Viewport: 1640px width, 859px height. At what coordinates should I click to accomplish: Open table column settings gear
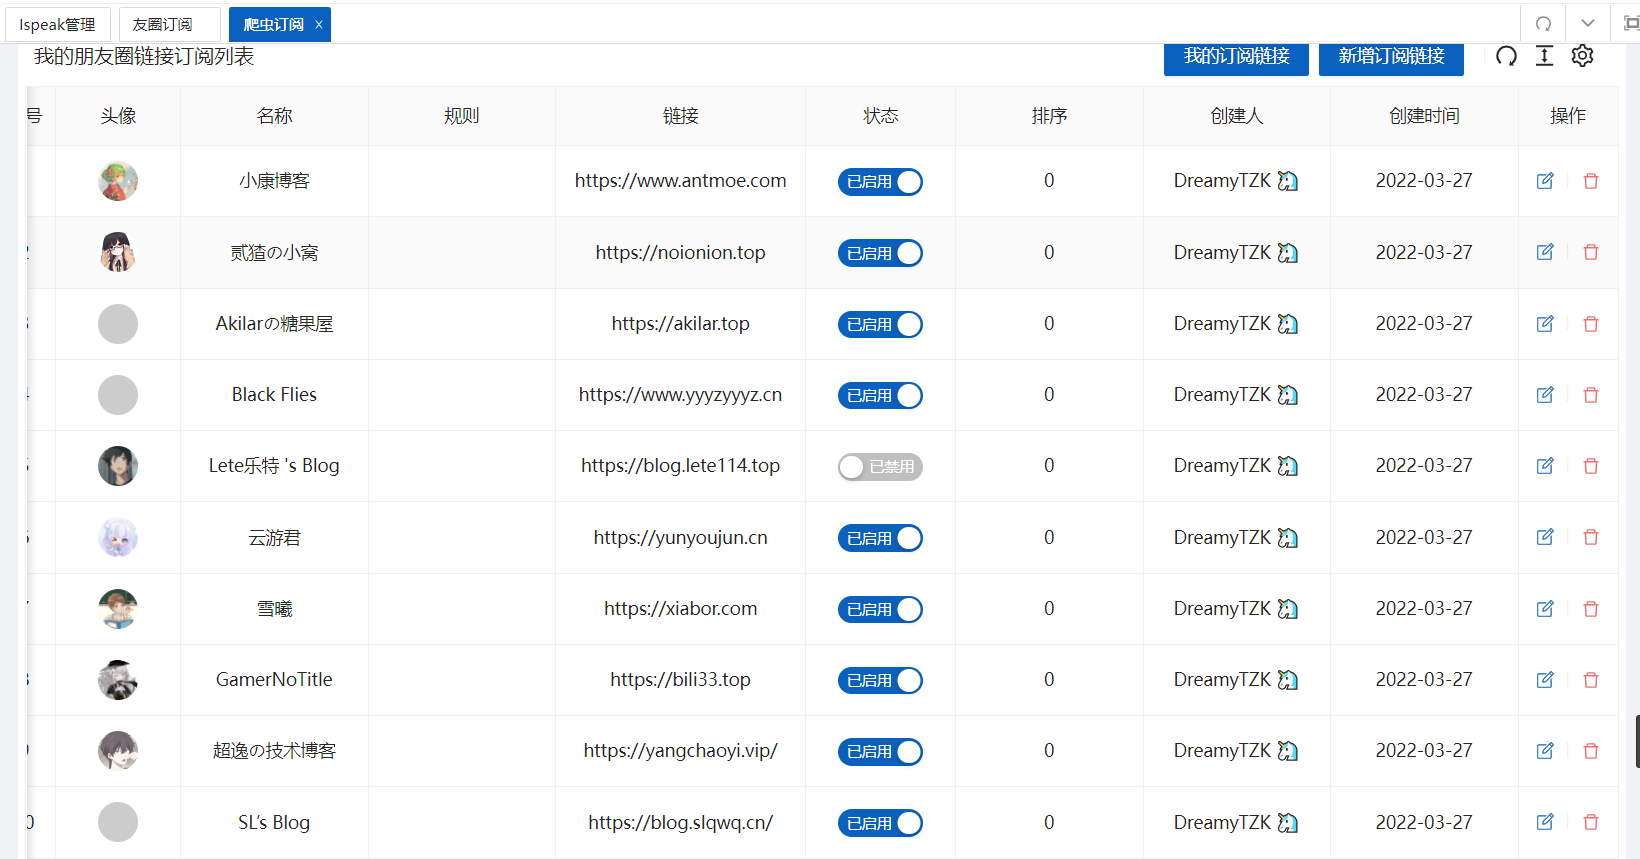tap(1582, 56)
